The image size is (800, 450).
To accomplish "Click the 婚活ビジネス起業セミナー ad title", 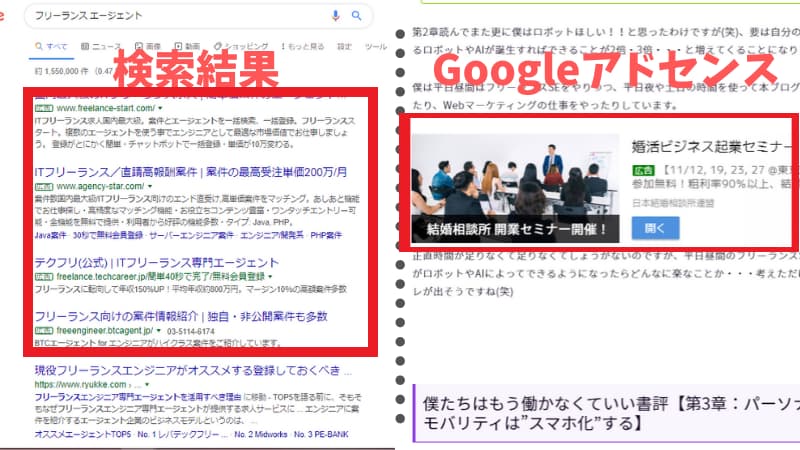I will pos(713,147).
